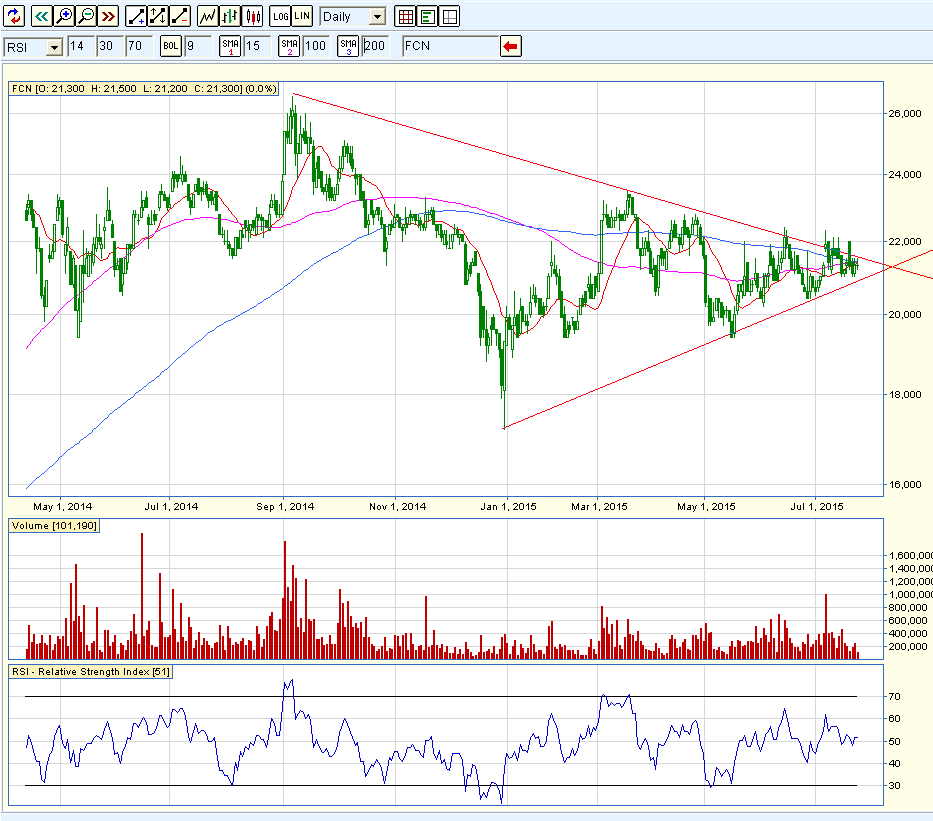Viewport: 933px width, 821px height.
Task: Toggle the SMA 1 moving average
Action: [230, 46]
